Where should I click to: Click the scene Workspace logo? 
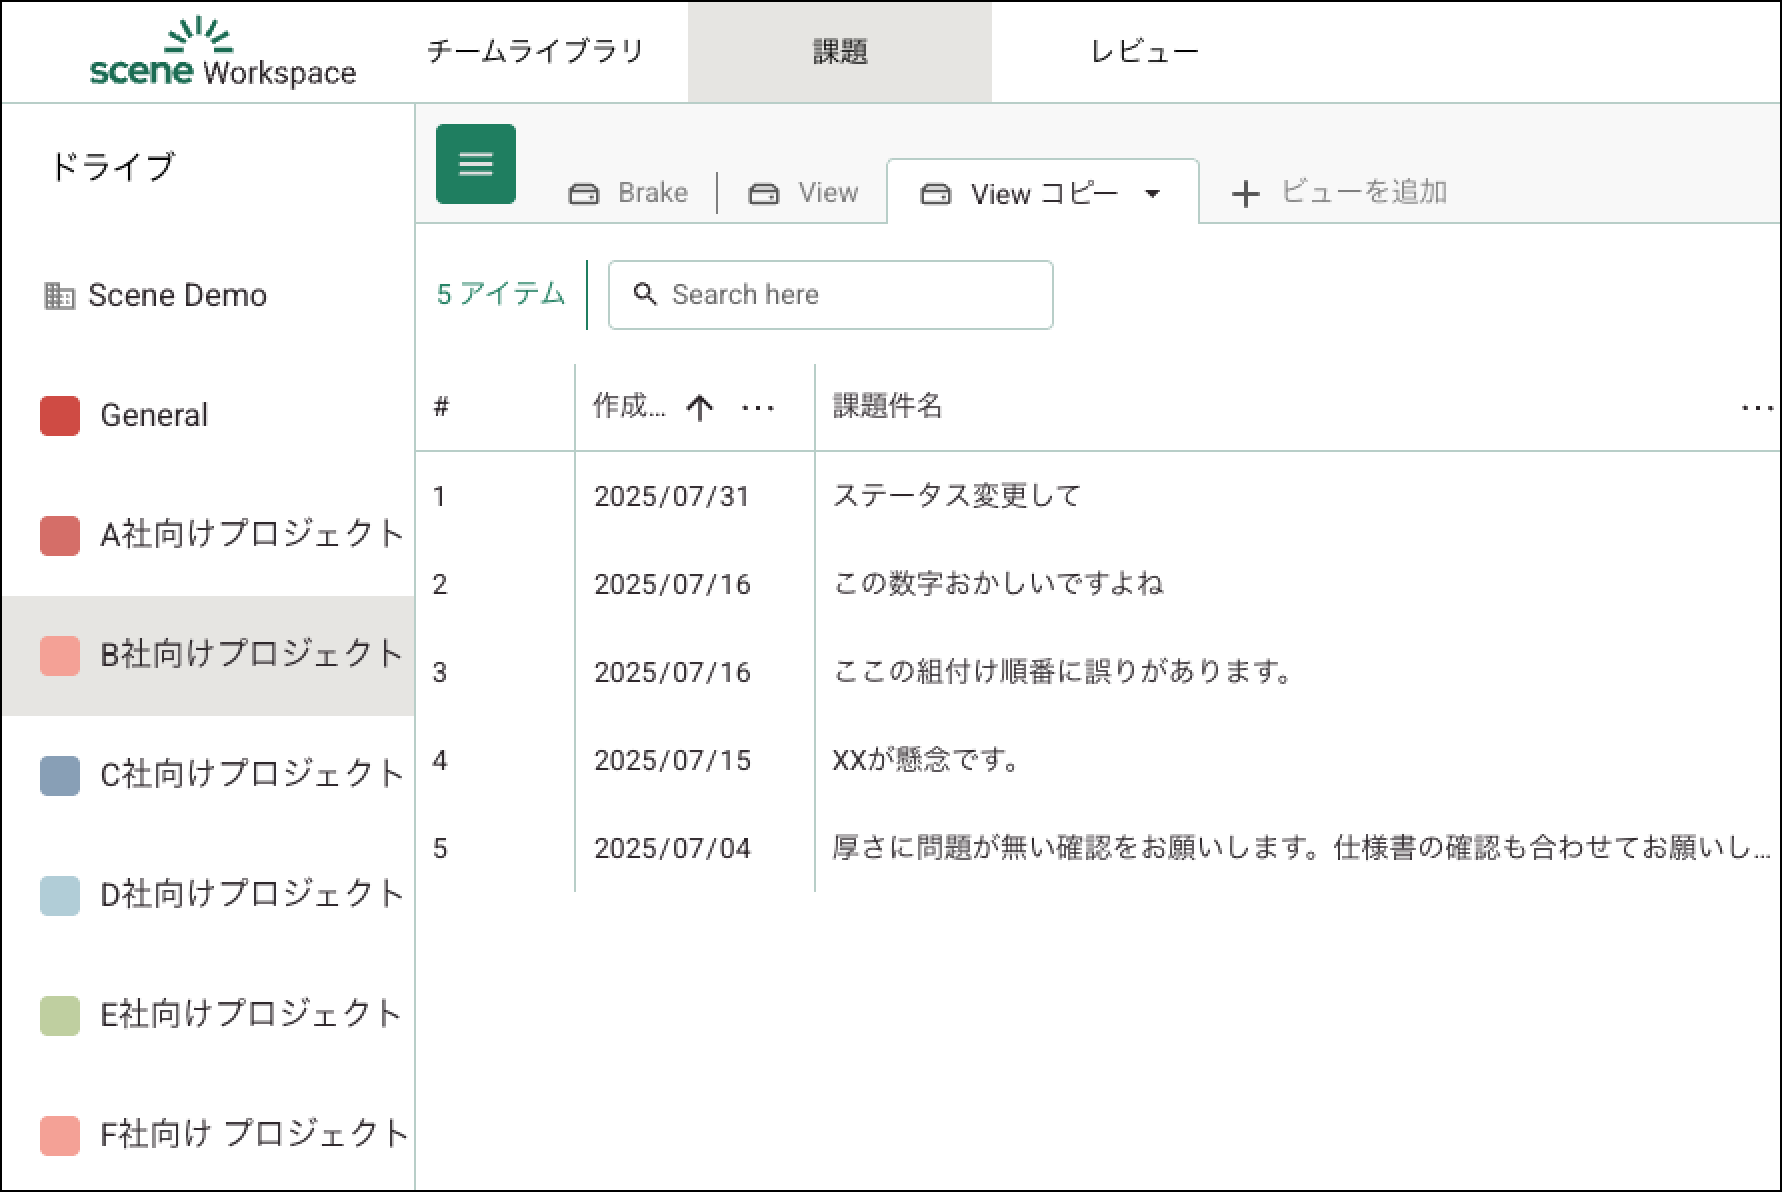coord(222,53)
